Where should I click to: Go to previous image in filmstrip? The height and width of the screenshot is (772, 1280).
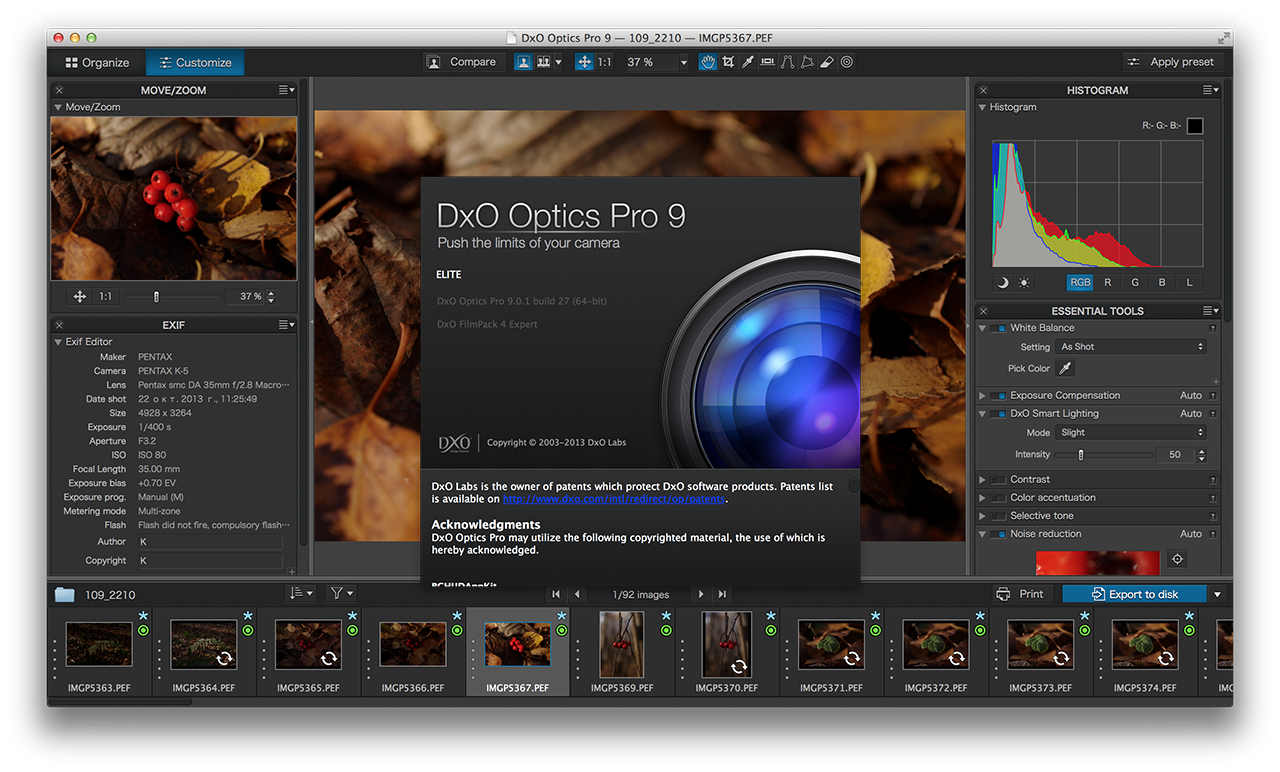577,594
